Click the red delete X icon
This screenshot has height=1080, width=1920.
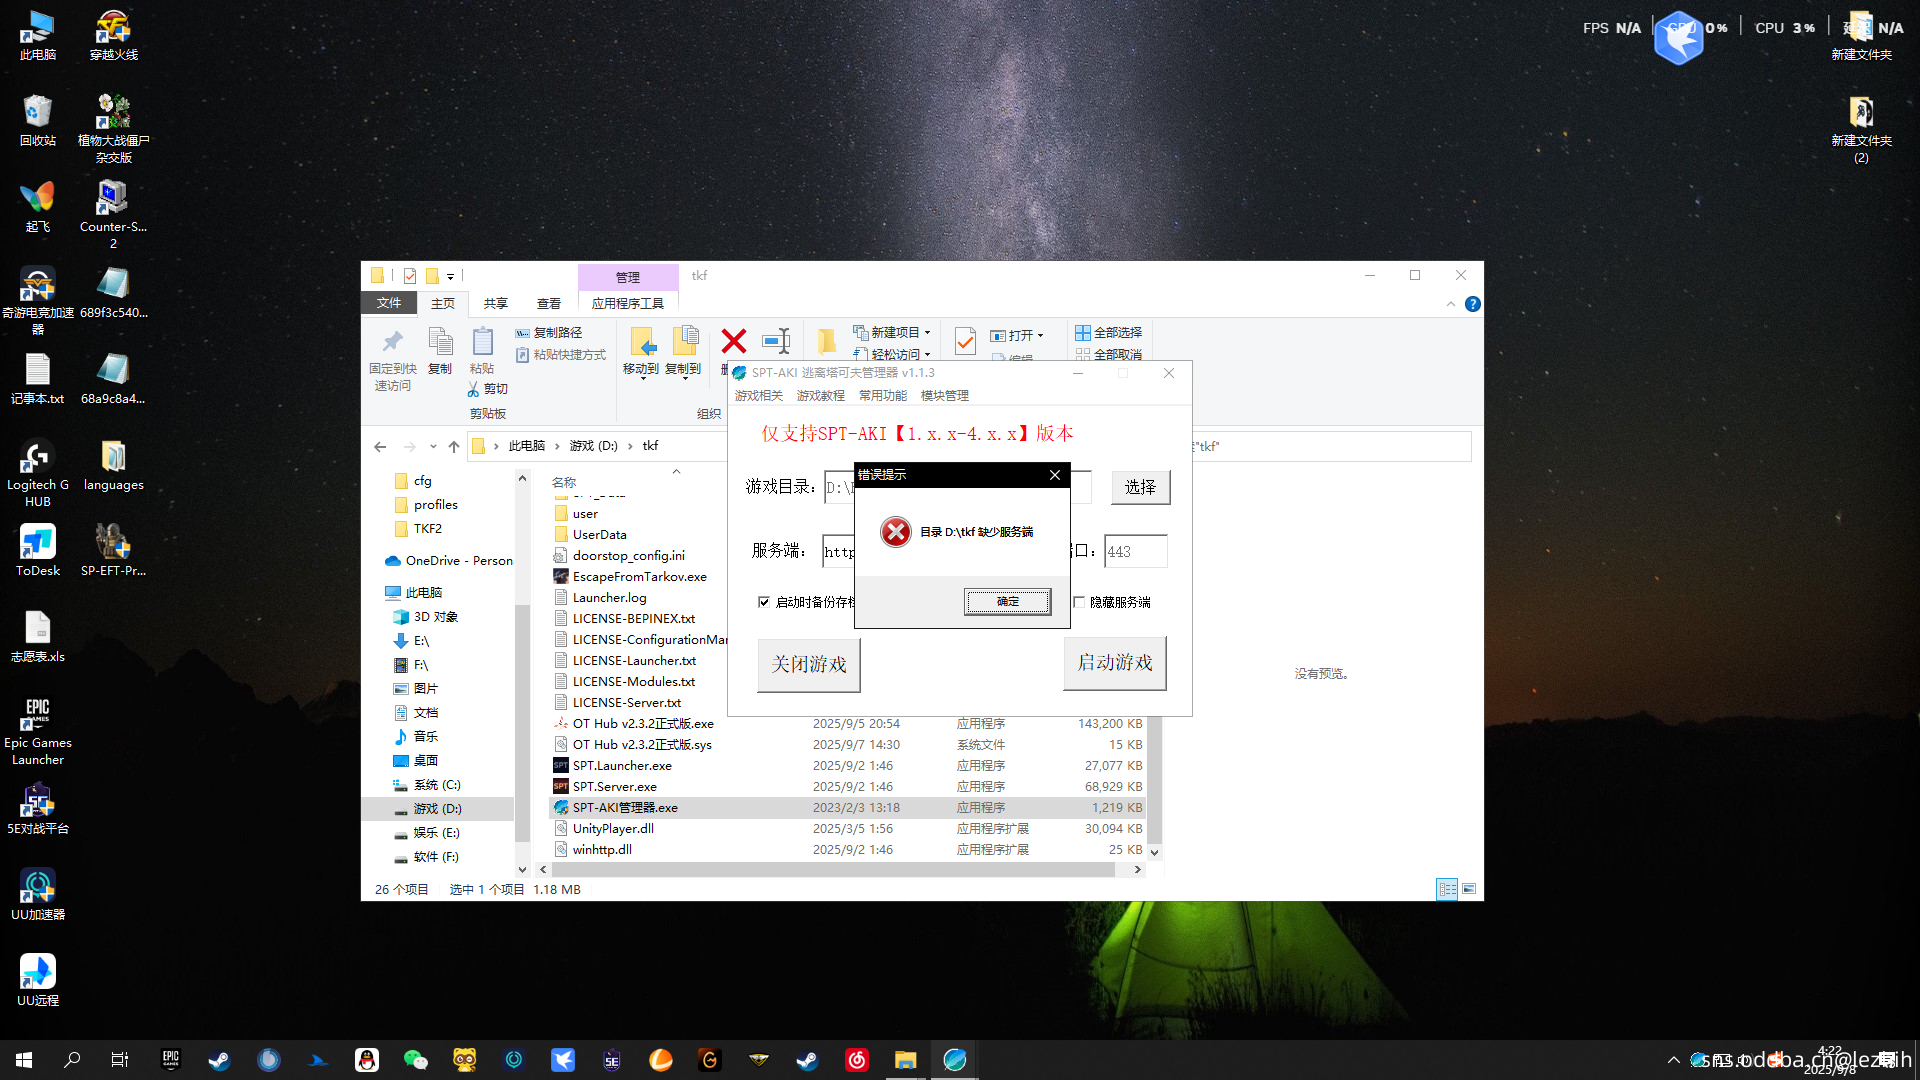(734, 342)
